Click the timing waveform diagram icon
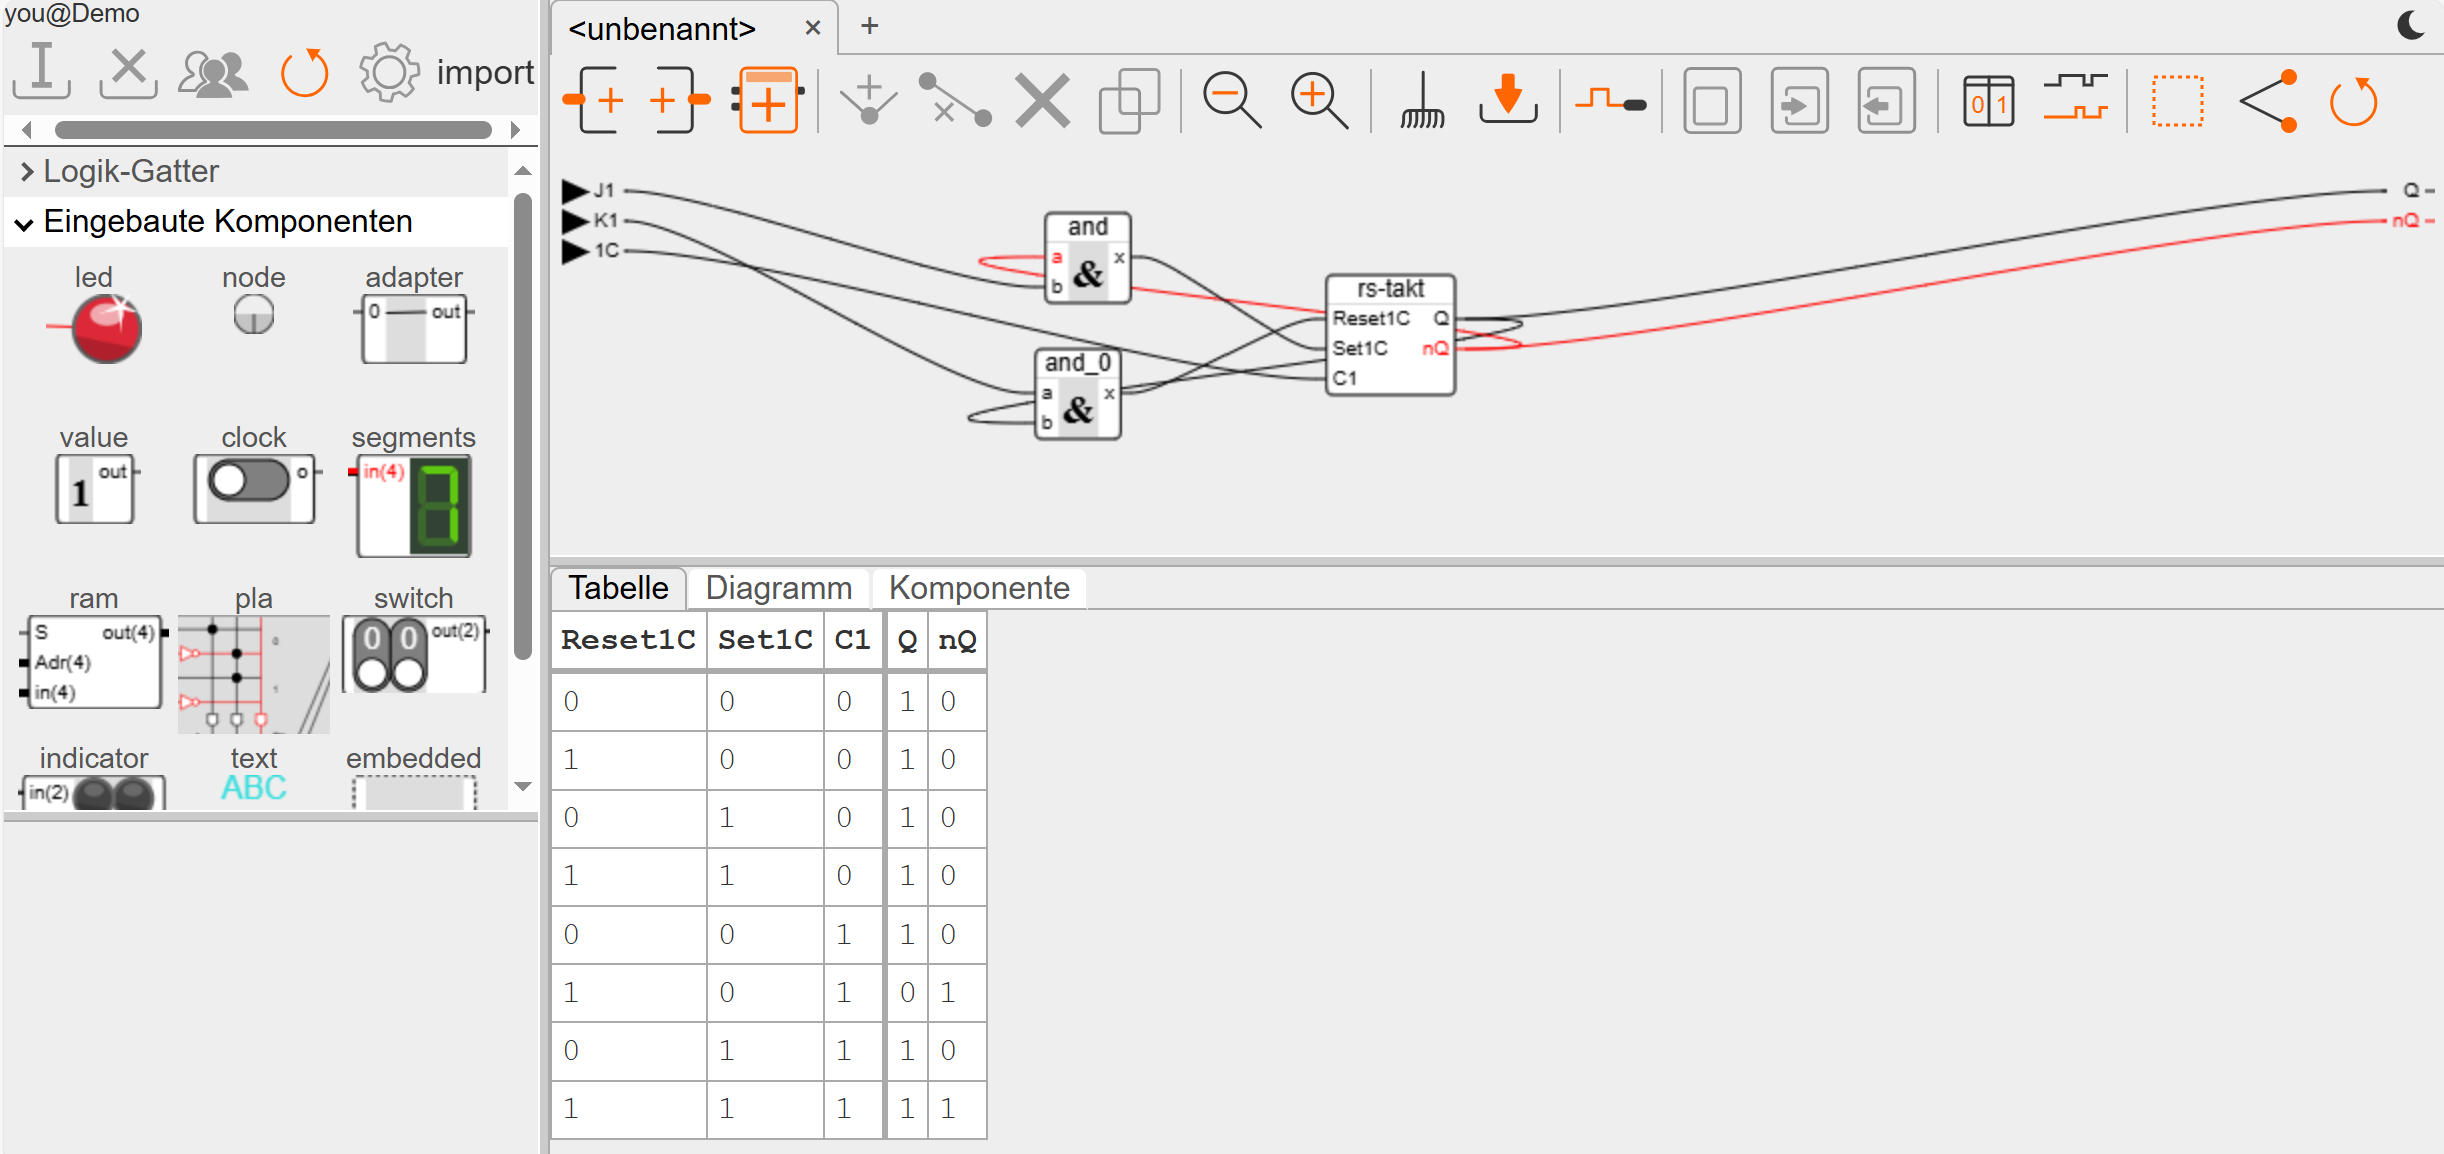This screenshot has width=2444, height=1154. [x=2075, y=97]
